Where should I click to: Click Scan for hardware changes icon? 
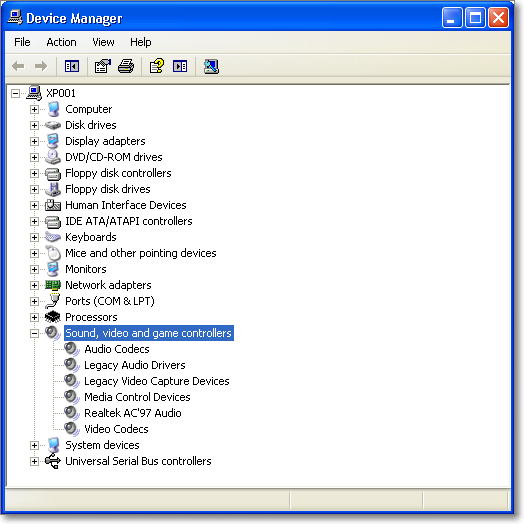(211, 66)
